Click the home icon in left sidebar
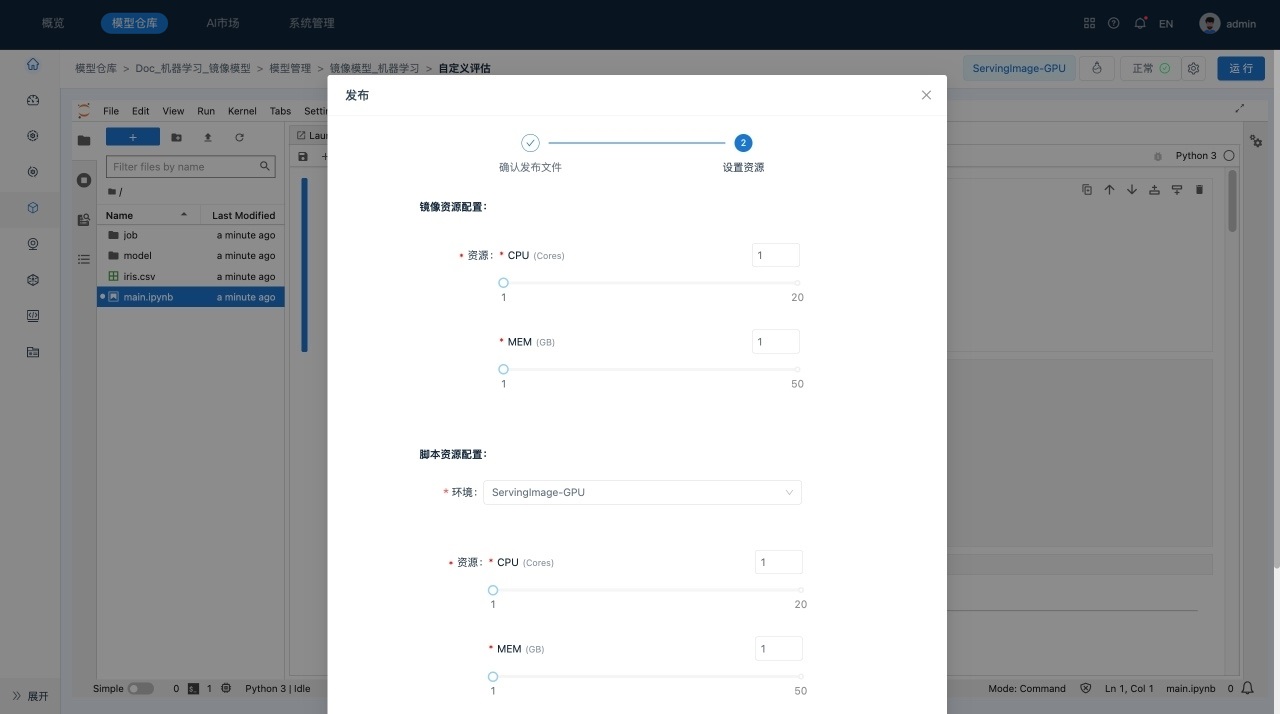The height and width of the screenshot is (714, 1280). [x=33, y=64]
